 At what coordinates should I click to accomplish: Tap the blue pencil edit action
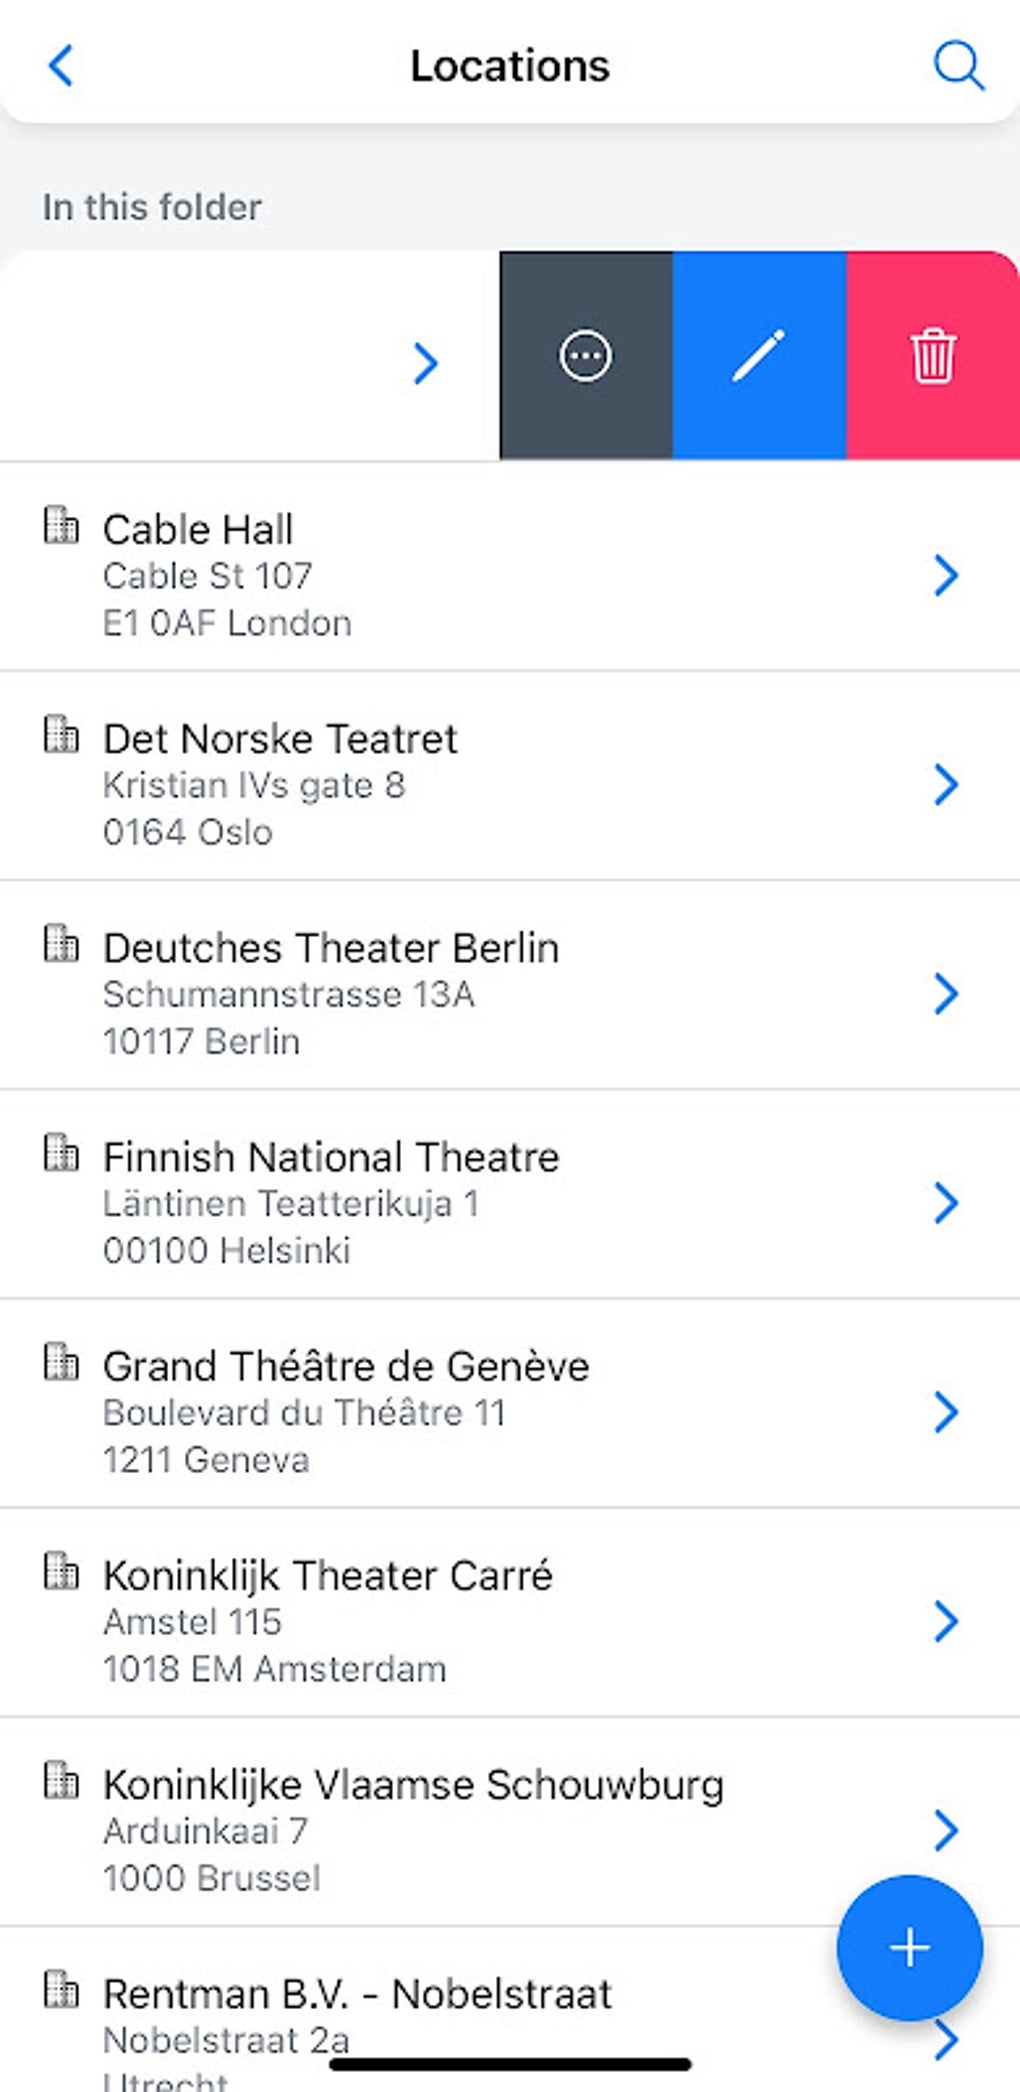click(x=759, y=356)
